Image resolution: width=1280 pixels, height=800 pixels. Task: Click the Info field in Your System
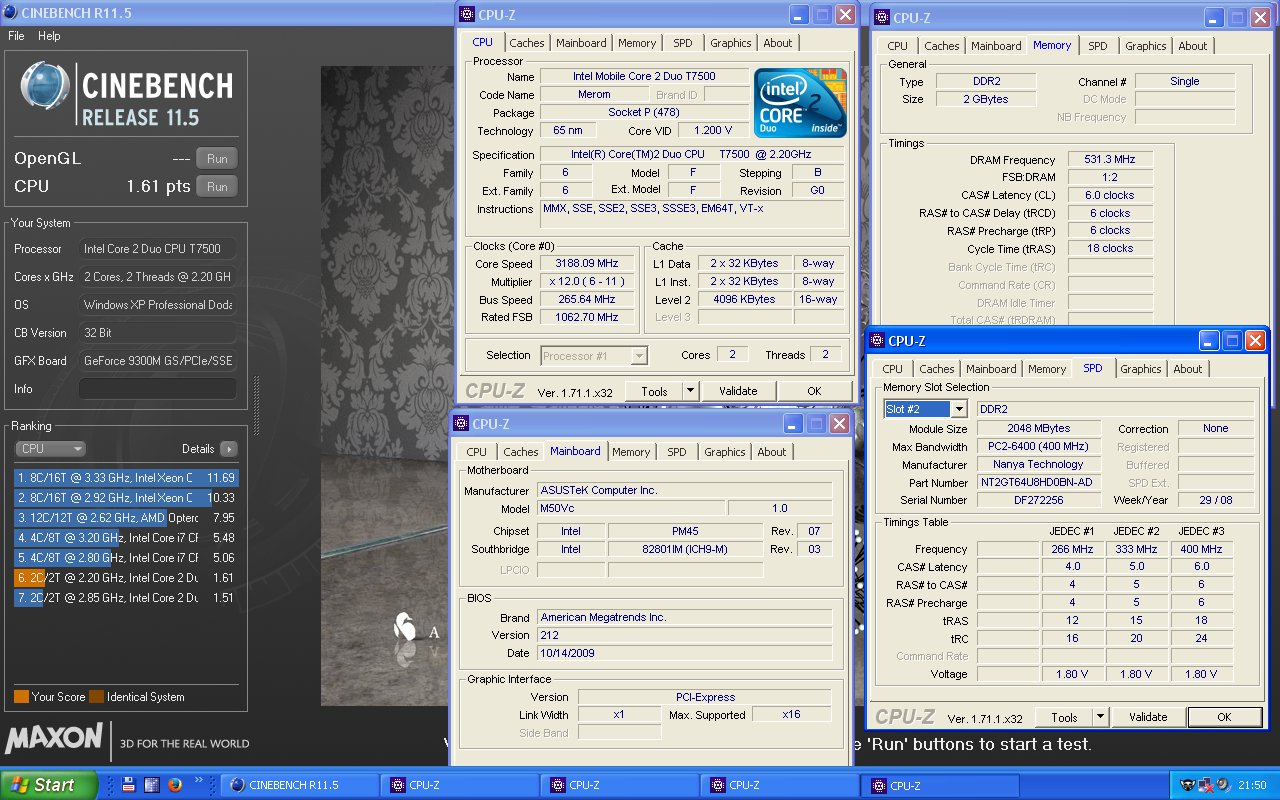pos(158,389)
